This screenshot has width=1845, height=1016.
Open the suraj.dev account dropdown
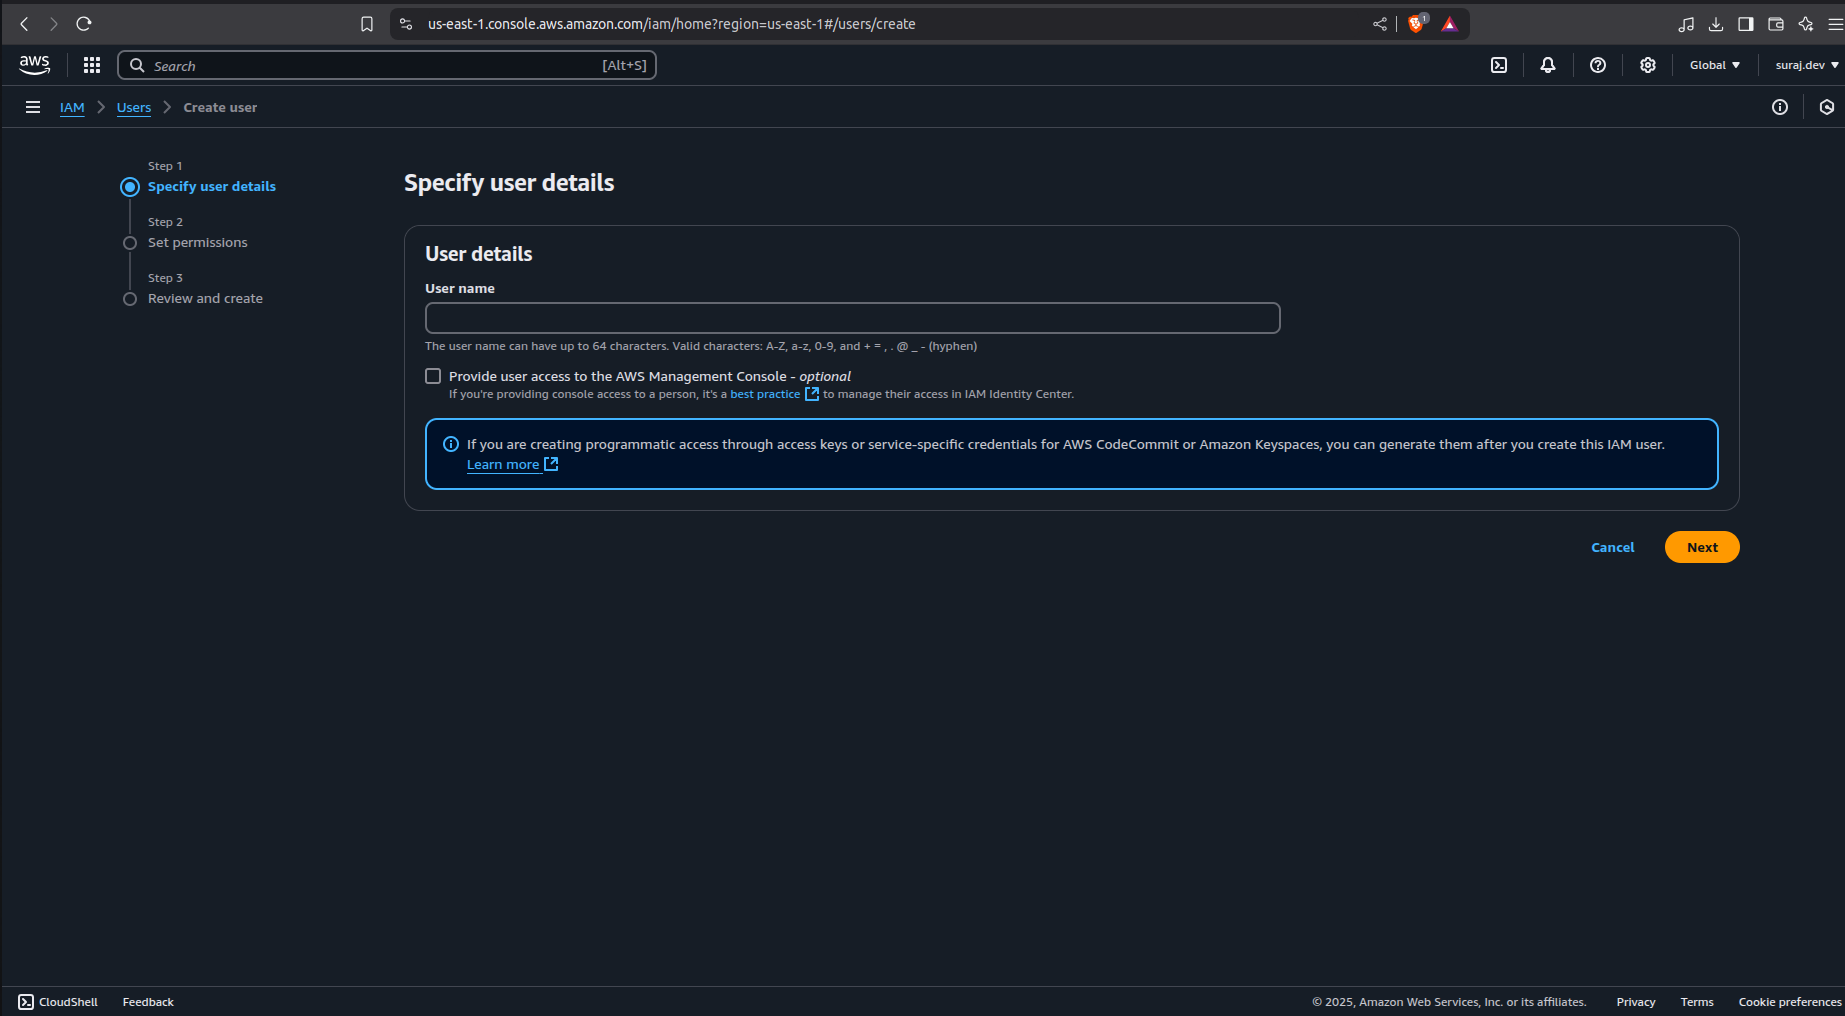(x=1807, y=65)
